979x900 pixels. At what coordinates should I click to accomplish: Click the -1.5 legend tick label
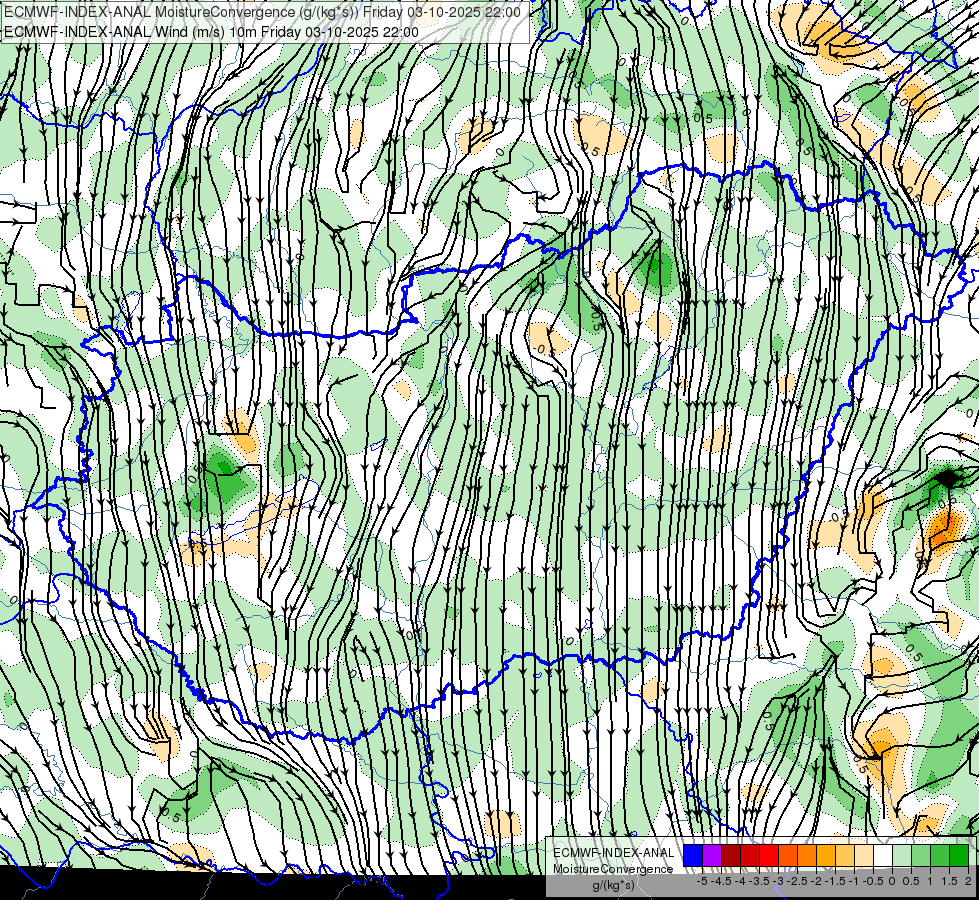click(835, 881)
